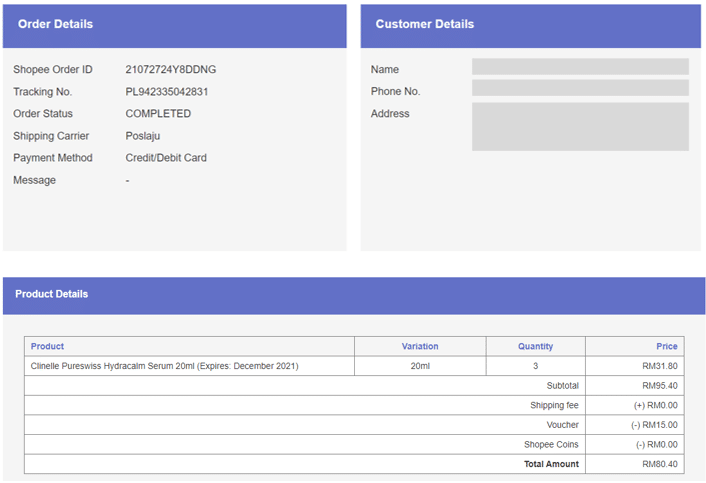Click the Price column header
706x483 pixels.
[x=666, y=346]
